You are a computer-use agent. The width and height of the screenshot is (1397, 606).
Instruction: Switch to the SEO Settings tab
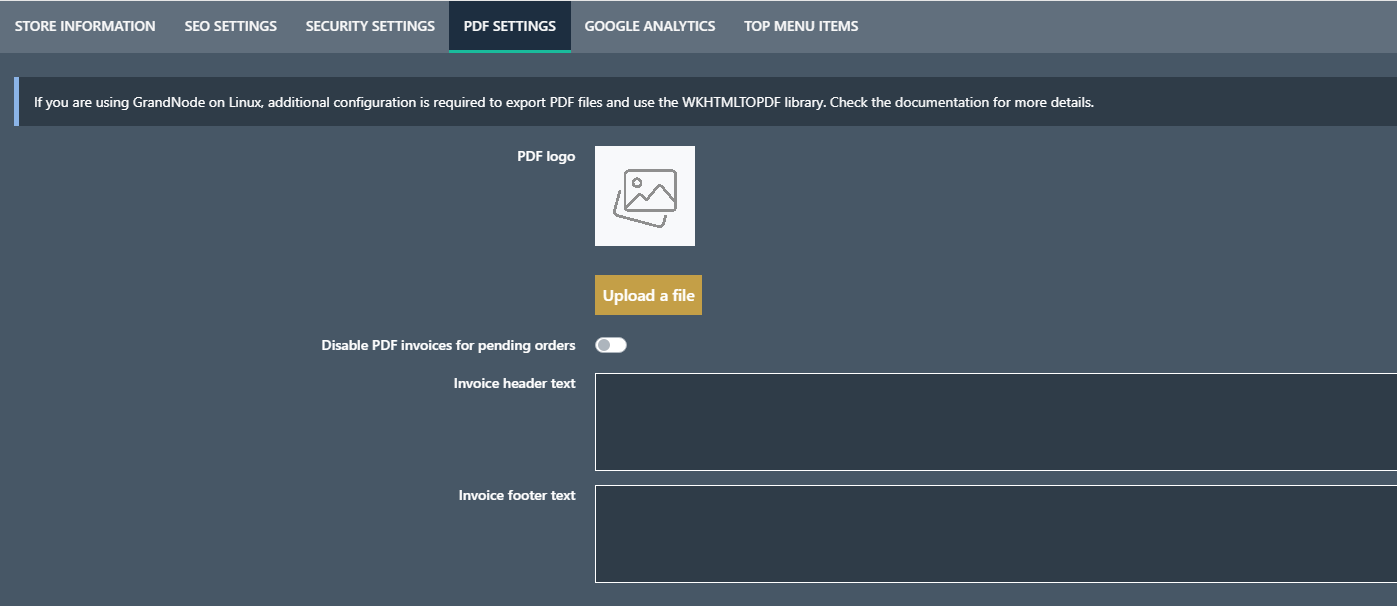(x=231, y=26)
